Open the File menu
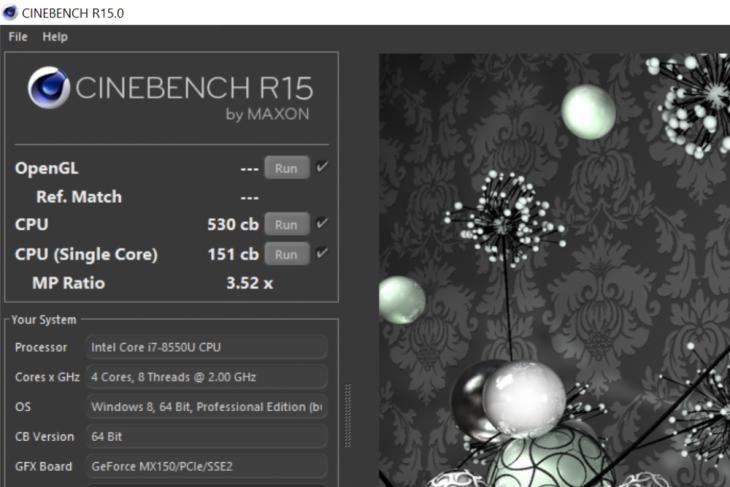 click(x=18, y=37)
